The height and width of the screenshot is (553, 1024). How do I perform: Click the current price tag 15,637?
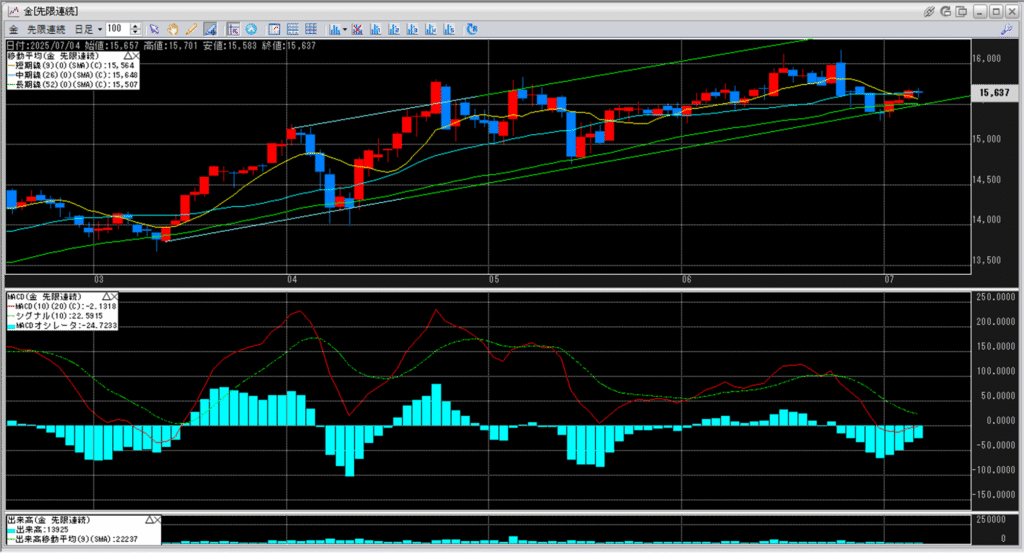point(995,93)
